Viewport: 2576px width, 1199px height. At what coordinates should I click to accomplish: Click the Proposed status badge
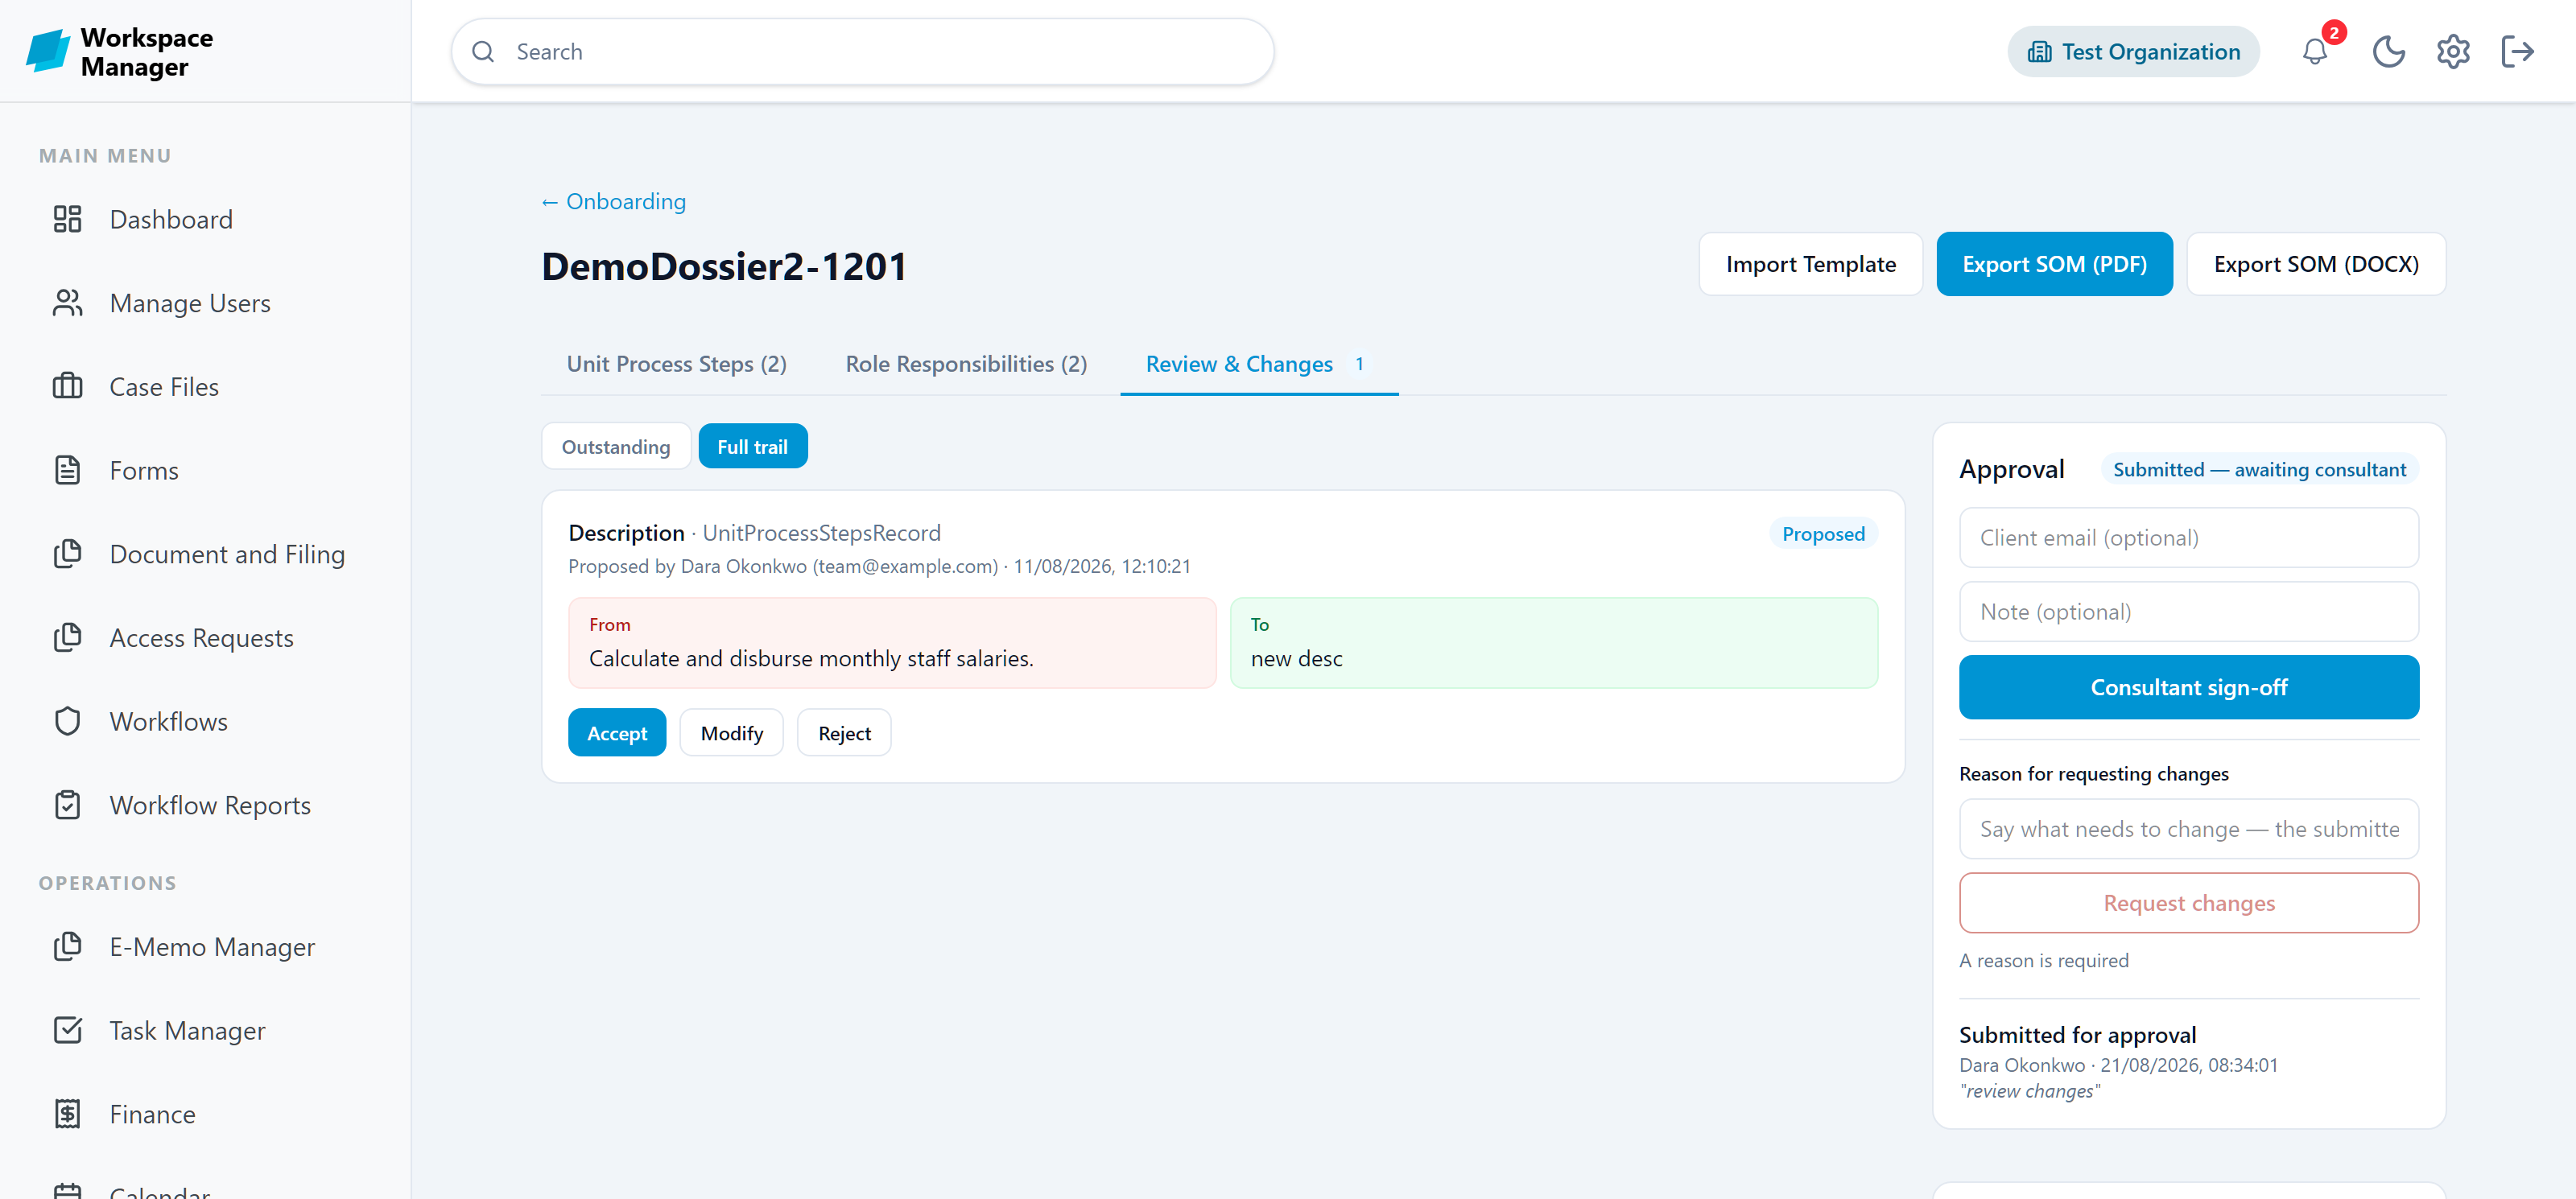point(1823,534)
